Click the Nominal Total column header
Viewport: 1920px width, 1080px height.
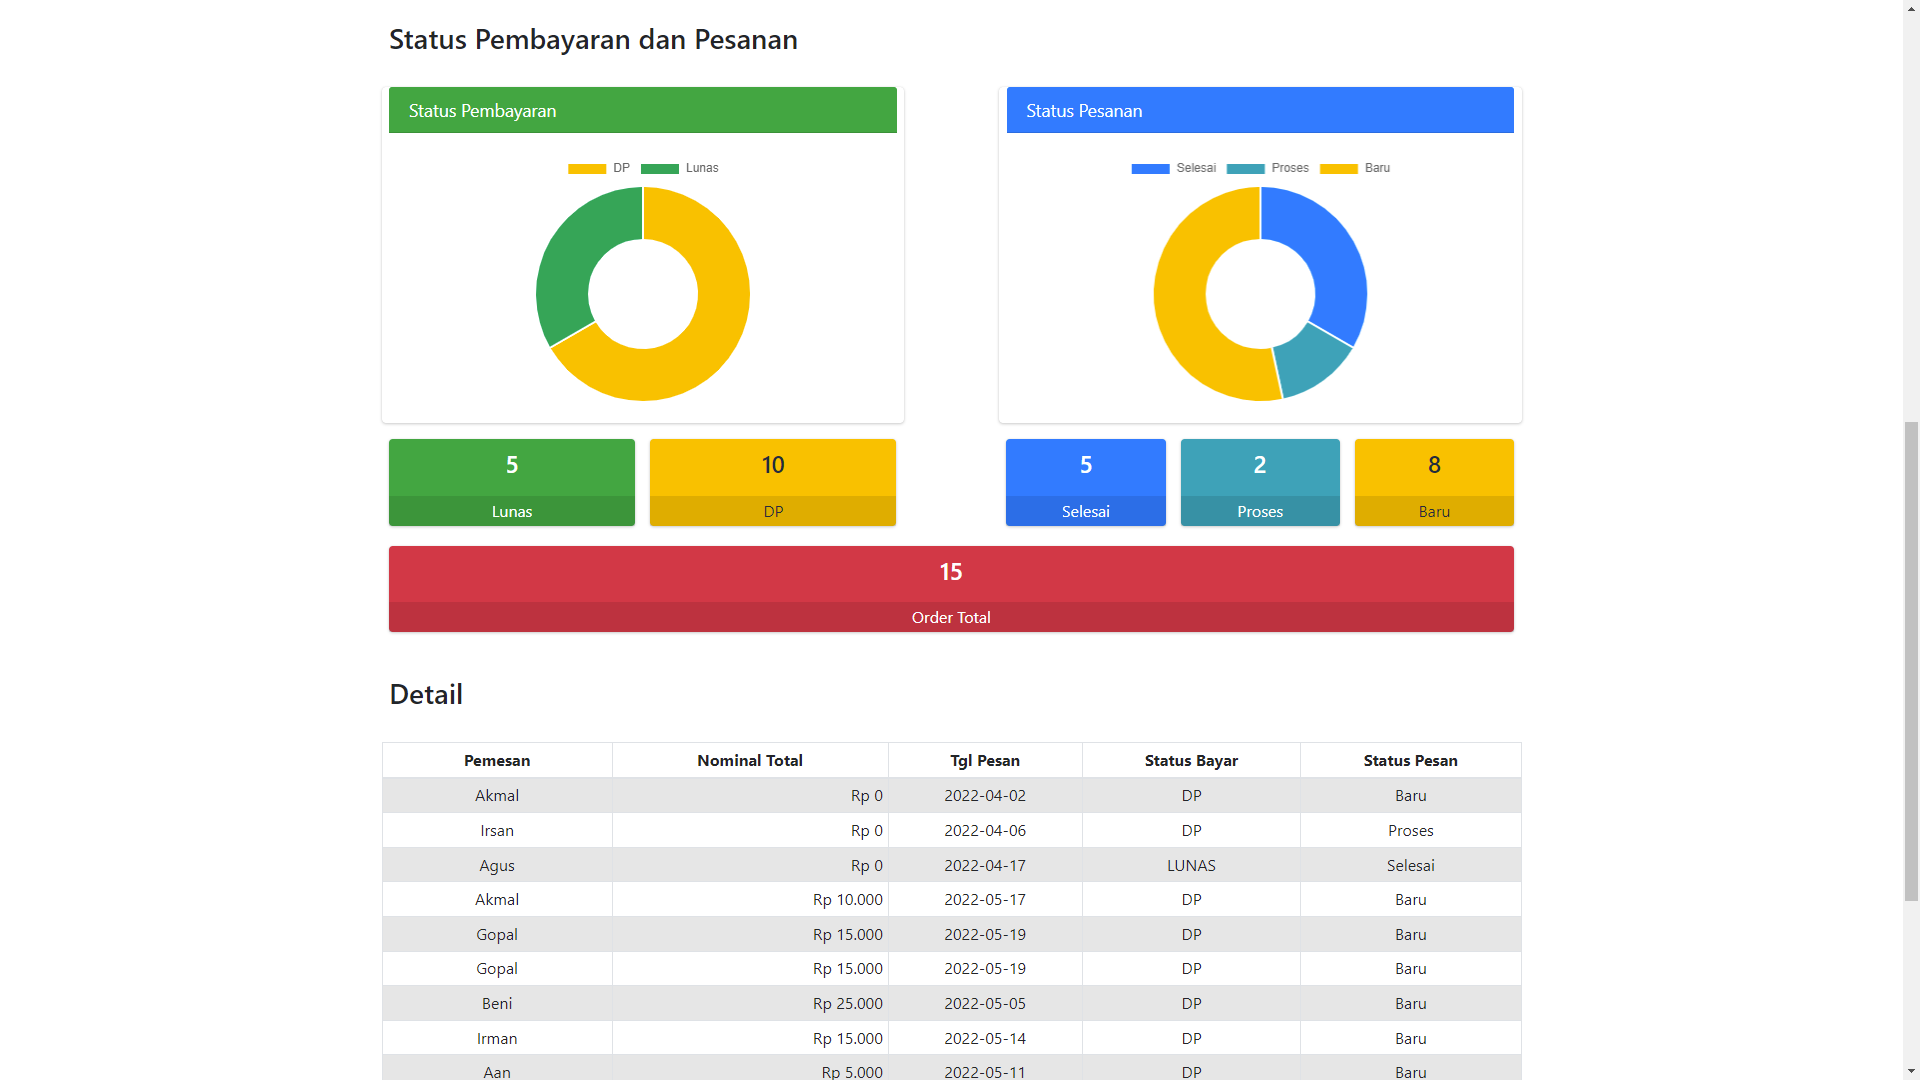click(x=749, y=760)
